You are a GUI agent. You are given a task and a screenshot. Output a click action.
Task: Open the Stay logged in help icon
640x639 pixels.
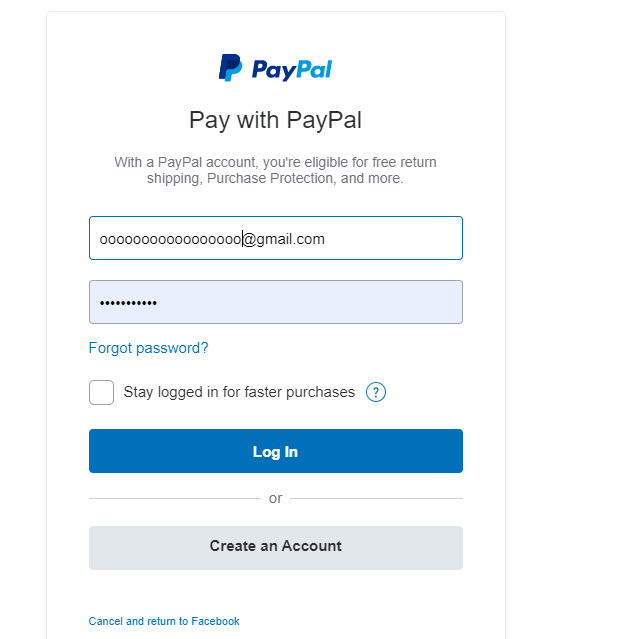click(x=376, y=392)
